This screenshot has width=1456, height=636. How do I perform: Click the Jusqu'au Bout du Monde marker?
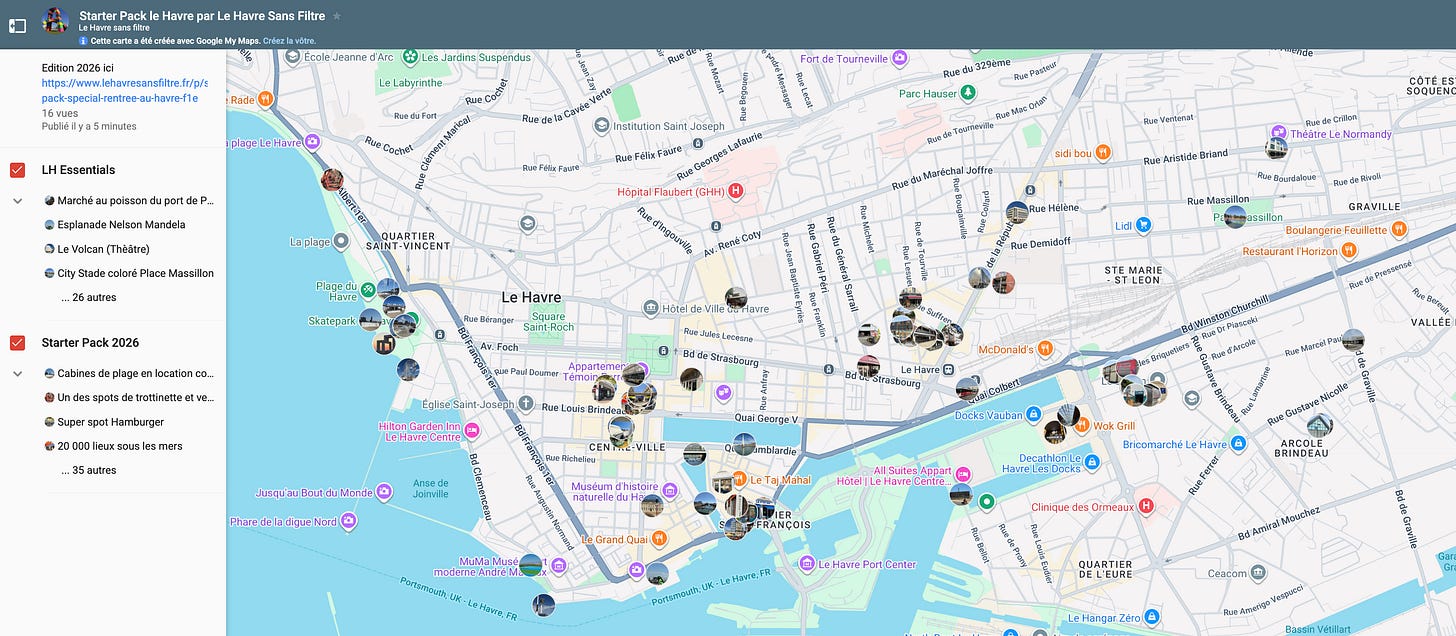click(383, 492)
